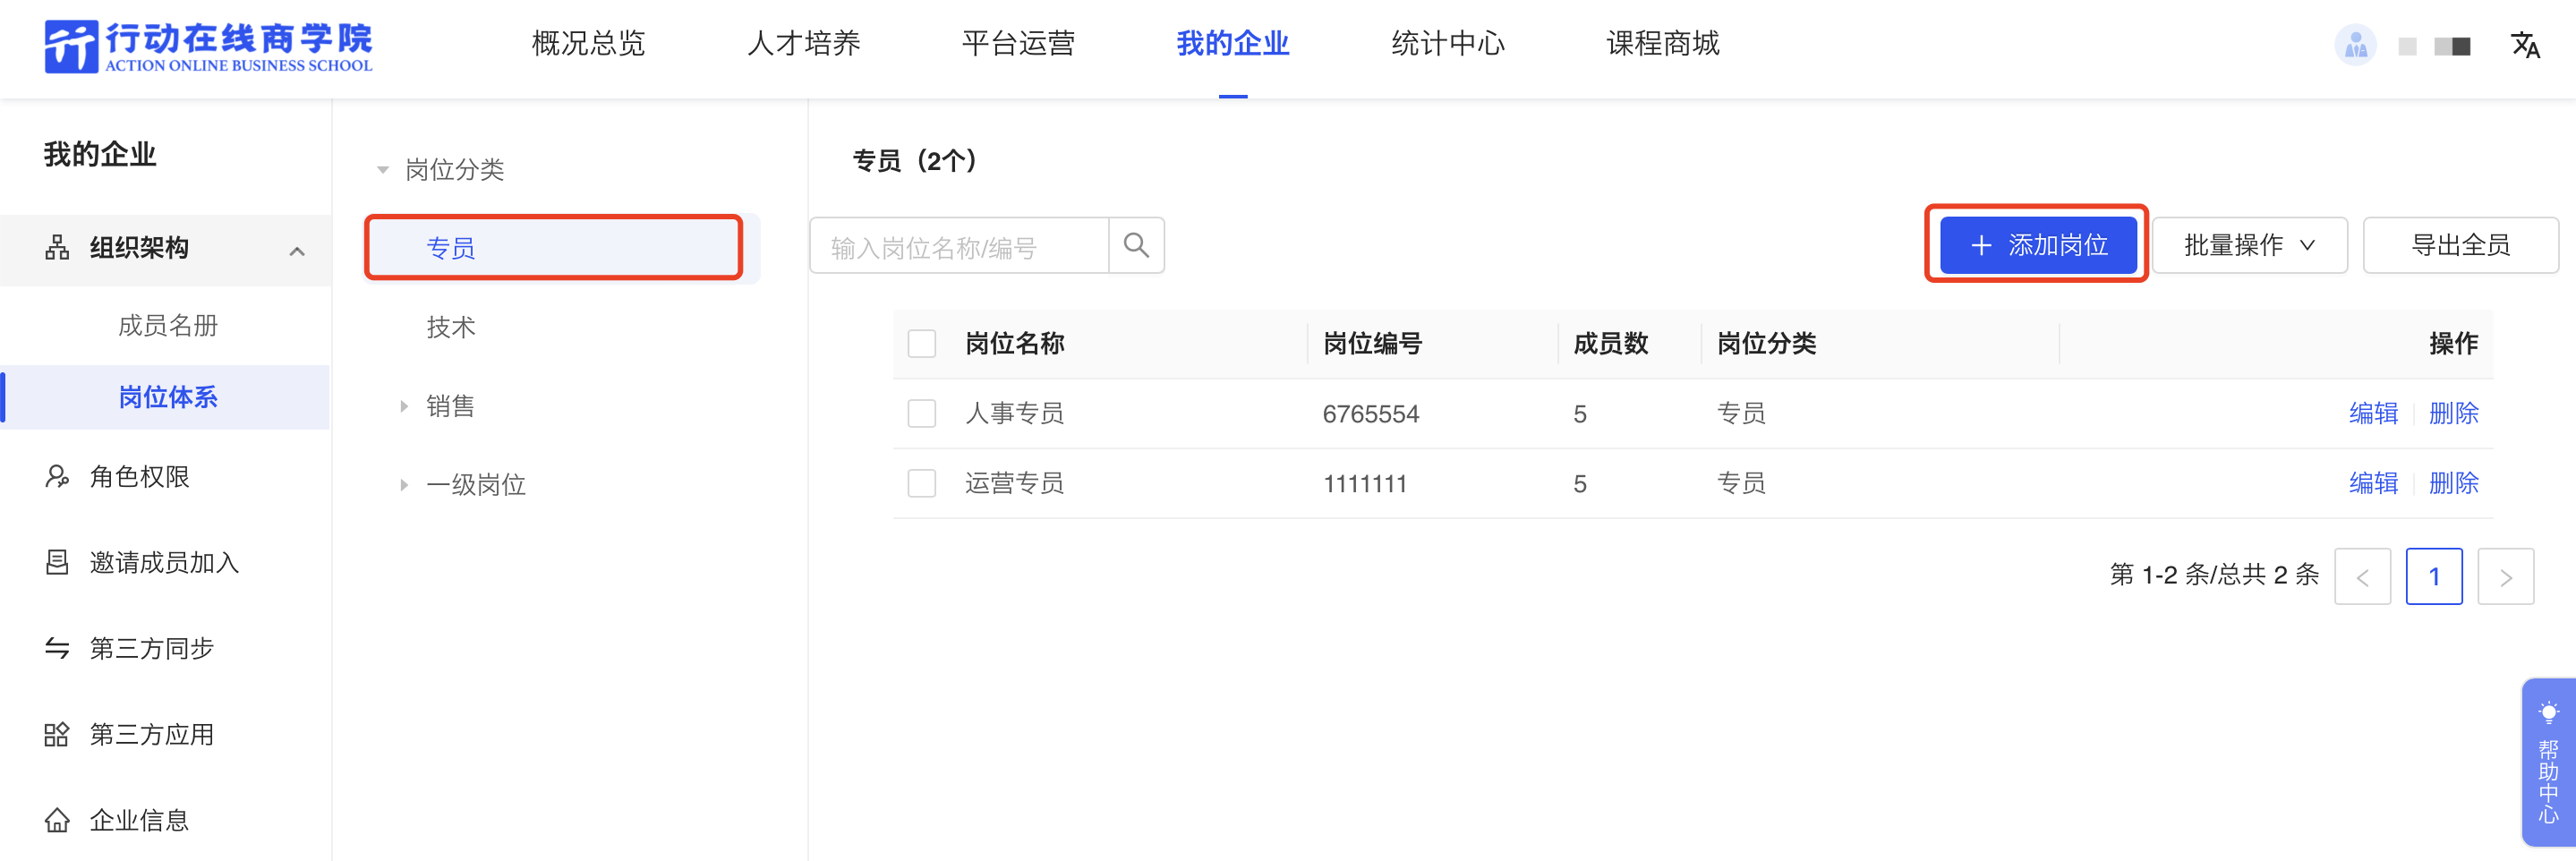Go to next page arrow
Image resolution: width=2576 pixels, height=861 pixels.
tap(2505, 576)
